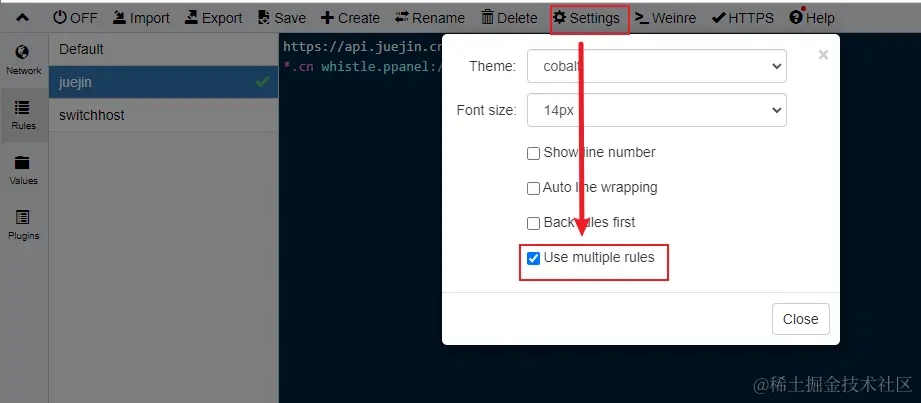Create a new rules group
The width and height of the screenshot is (921, 403).
click(x=350, y=18)
